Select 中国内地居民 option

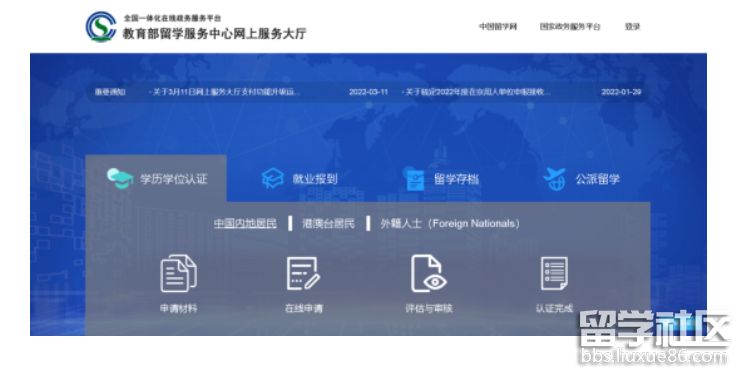[x=245, y=223]
